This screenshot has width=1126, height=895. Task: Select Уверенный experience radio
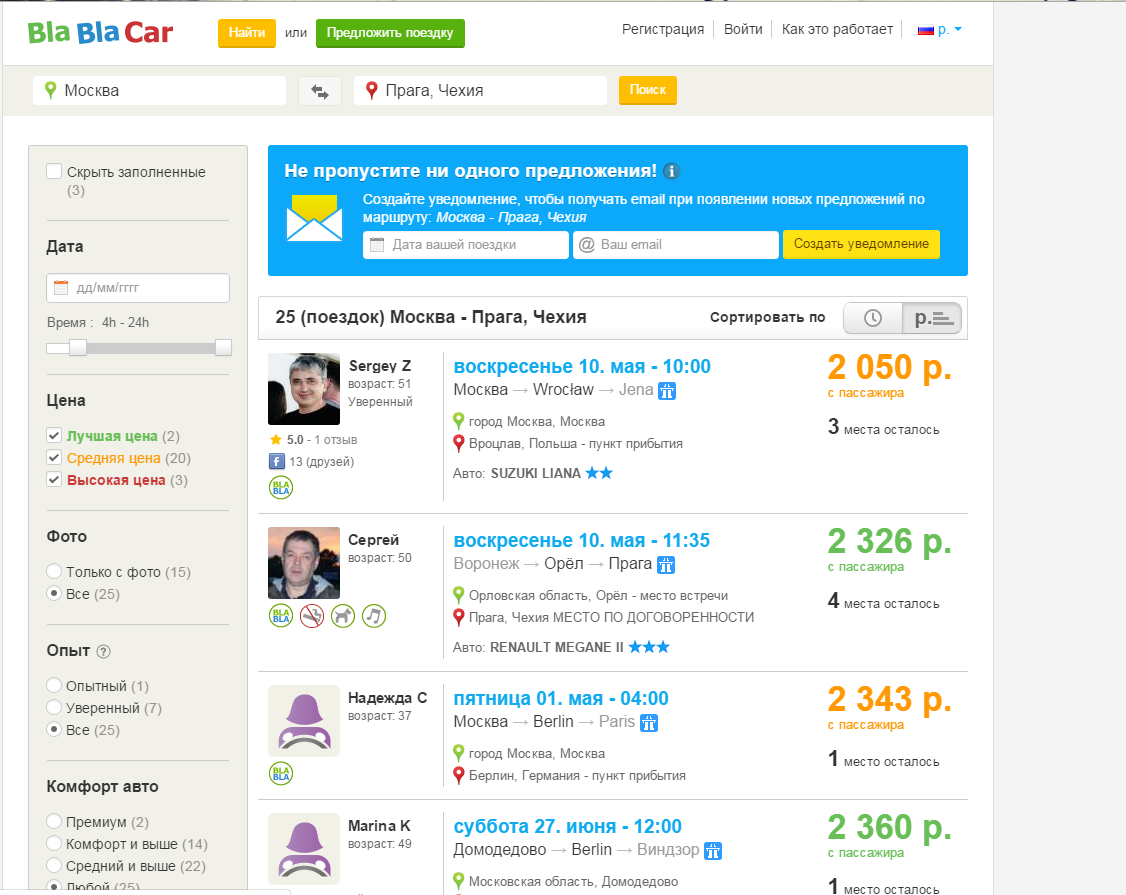tap(54, 708)
